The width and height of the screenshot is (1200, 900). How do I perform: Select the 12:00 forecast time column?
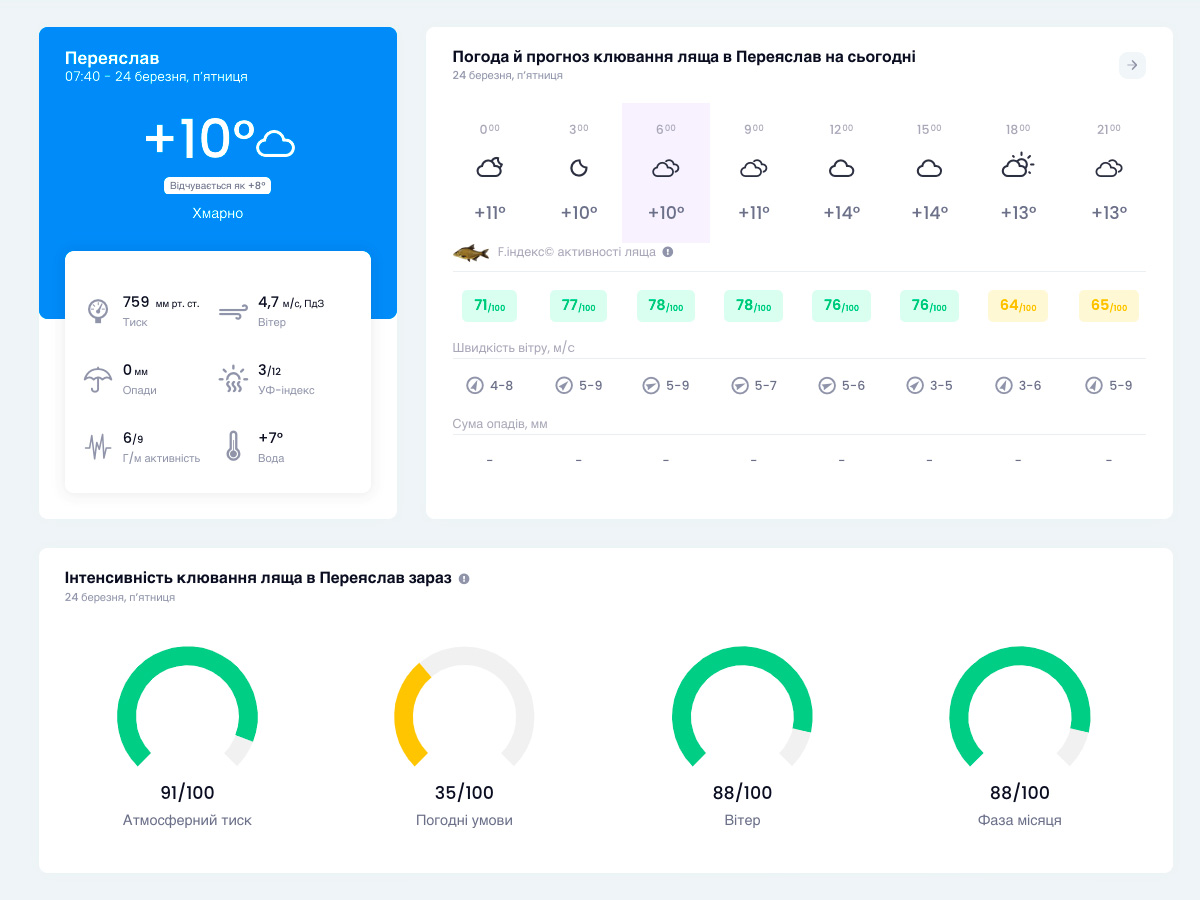[841, 172]
